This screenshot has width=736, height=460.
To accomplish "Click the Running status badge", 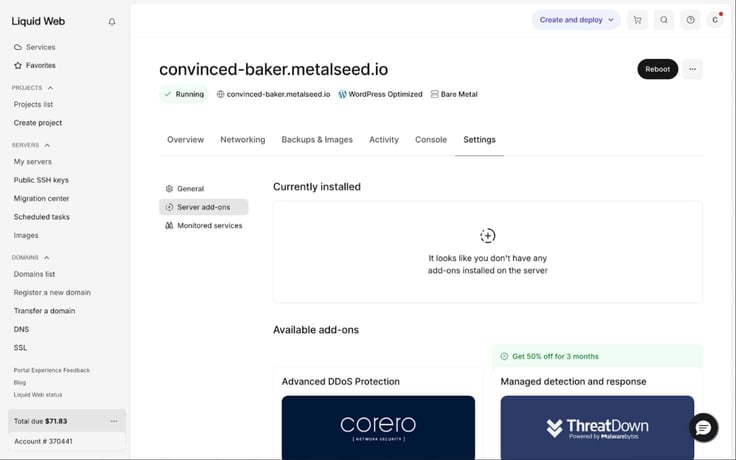I will [x=184, y=94].
